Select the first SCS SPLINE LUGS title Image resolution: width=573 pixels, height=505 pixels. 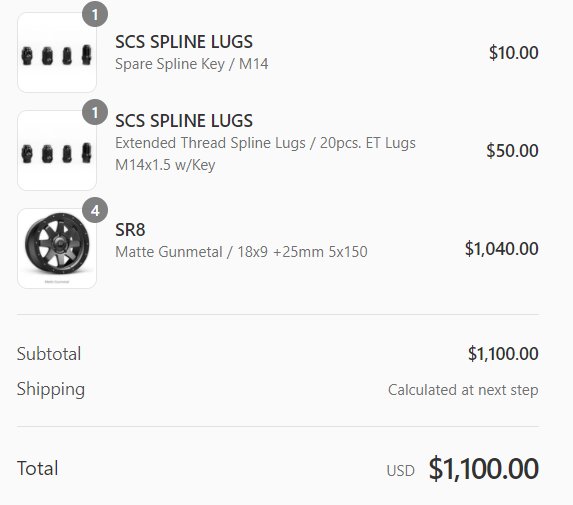184,42
